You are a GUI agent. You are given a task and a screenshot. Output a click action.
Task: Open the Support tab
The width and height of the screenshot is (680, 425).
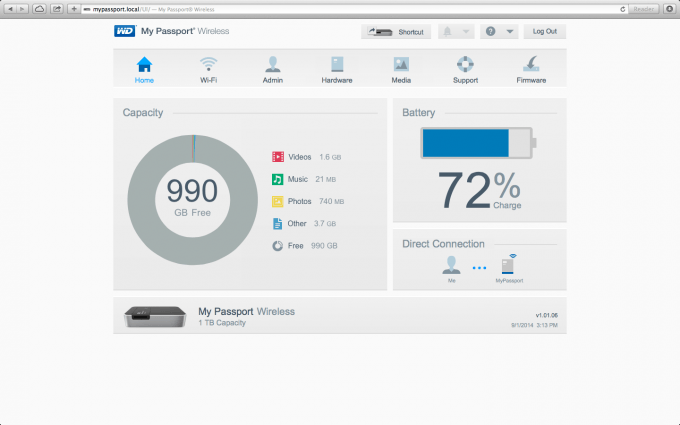pyautogui.click(x=465, y=69)
